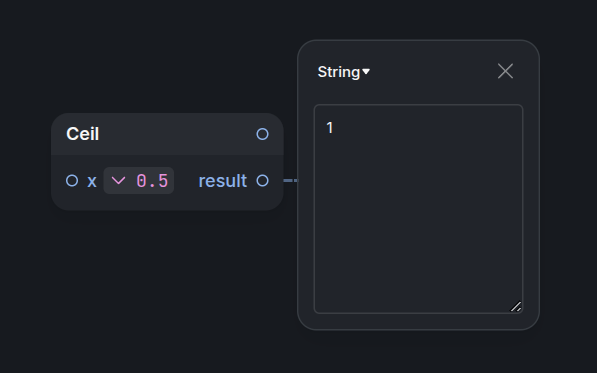The width and height of the screenshot is (597, 373).
Task: Expand the pink chevron beside 0.5
Action: [118, 180]
